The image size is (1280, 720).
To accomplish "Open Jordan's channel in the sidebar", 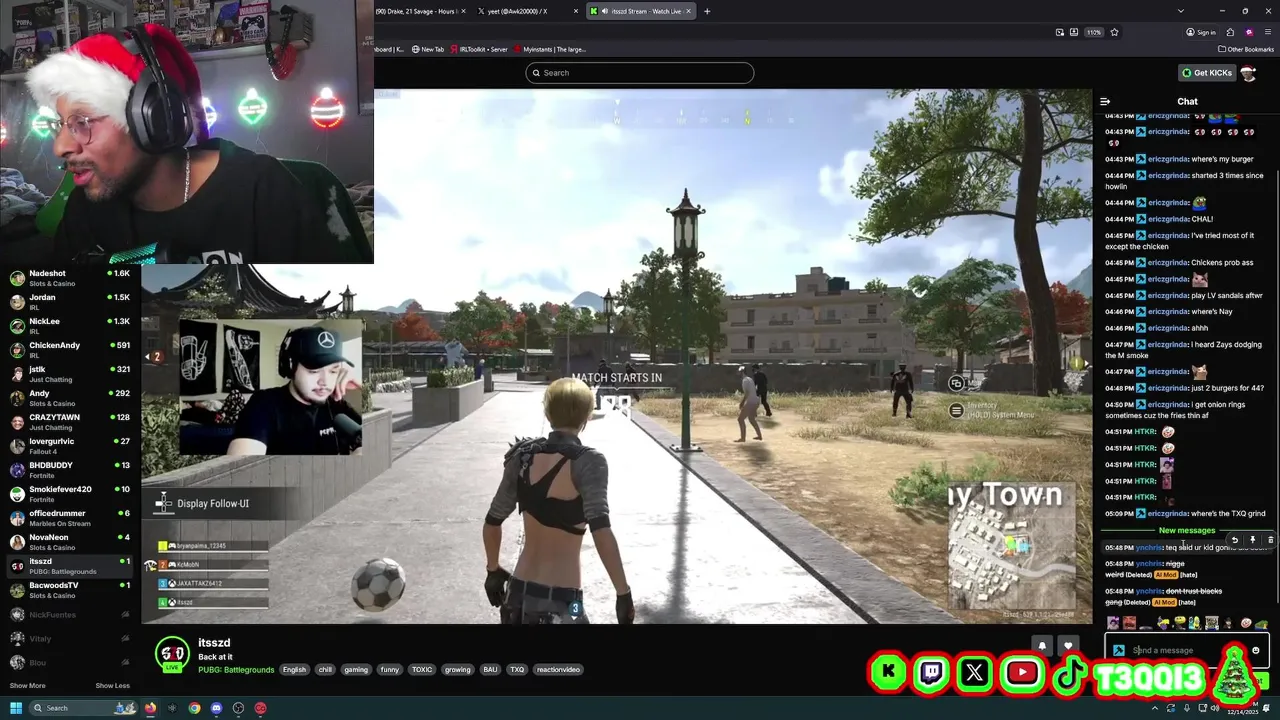I will 70,302.
